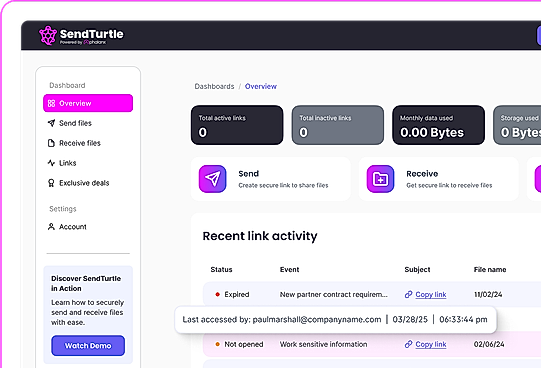
Task: Click the Settings sidebar section label
Action: [63, 209]
